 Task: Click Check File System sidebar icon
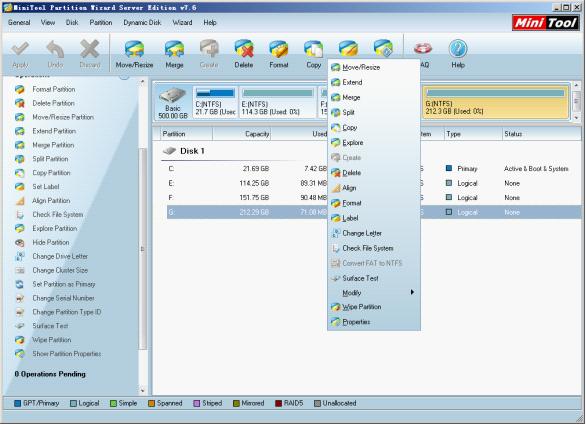tap(19, 215)
